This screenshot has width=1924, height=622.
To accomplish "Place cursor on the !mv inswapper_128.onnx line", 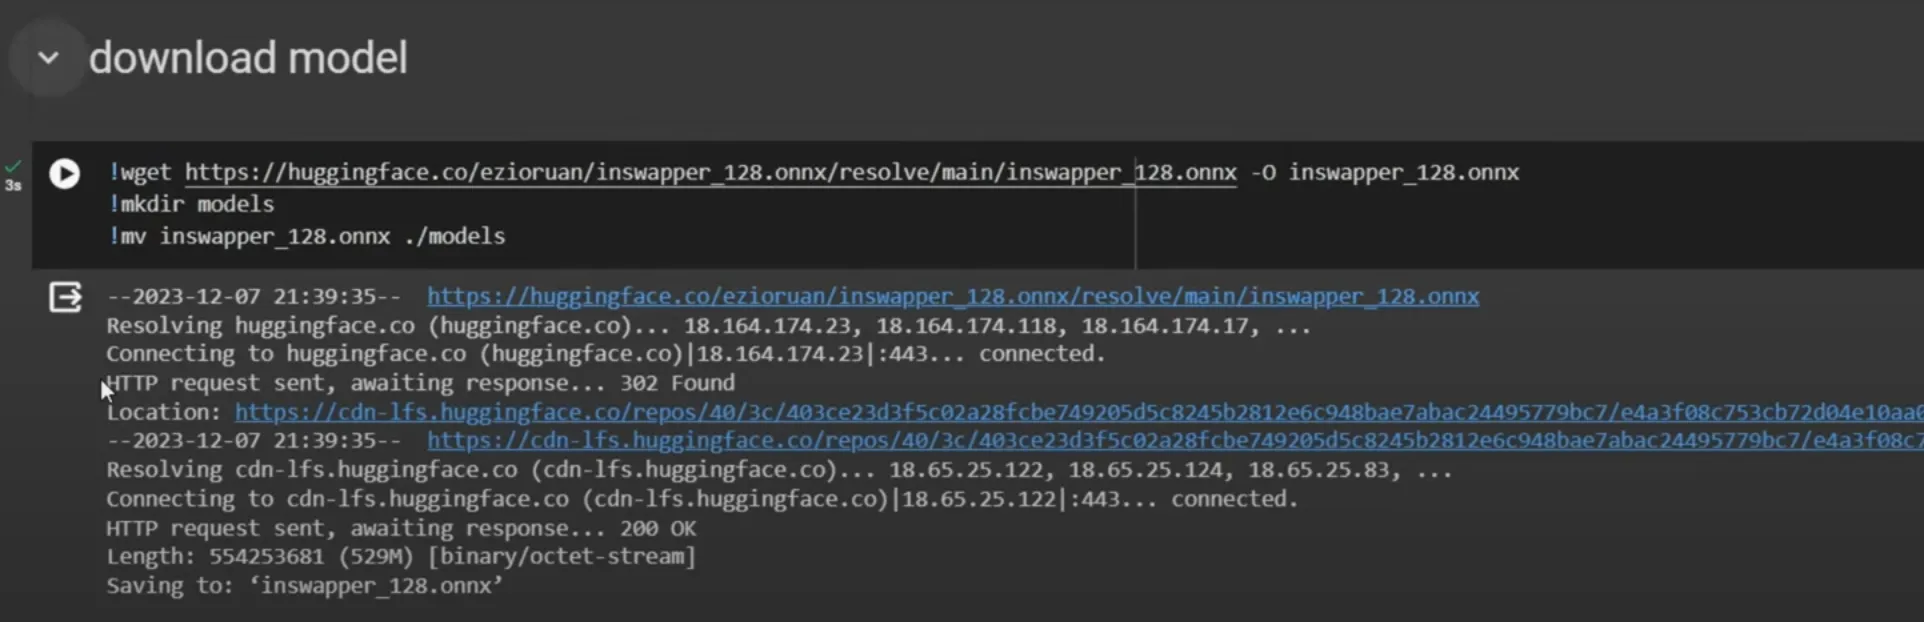I will point(307,237).
